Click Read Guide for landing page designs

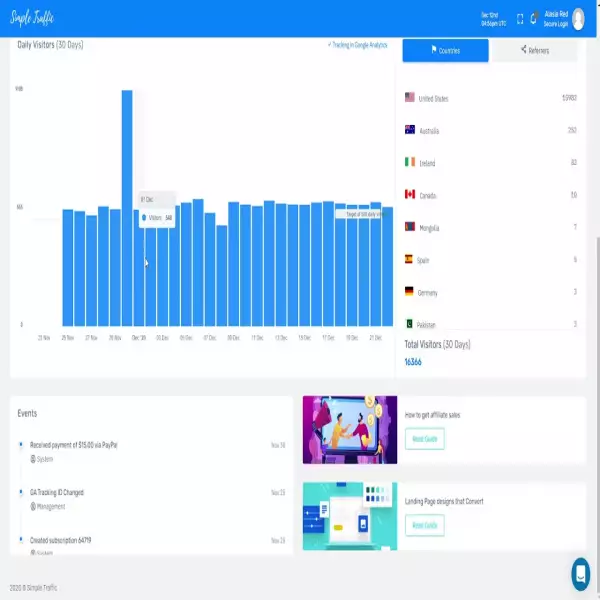tap(424, 525)
